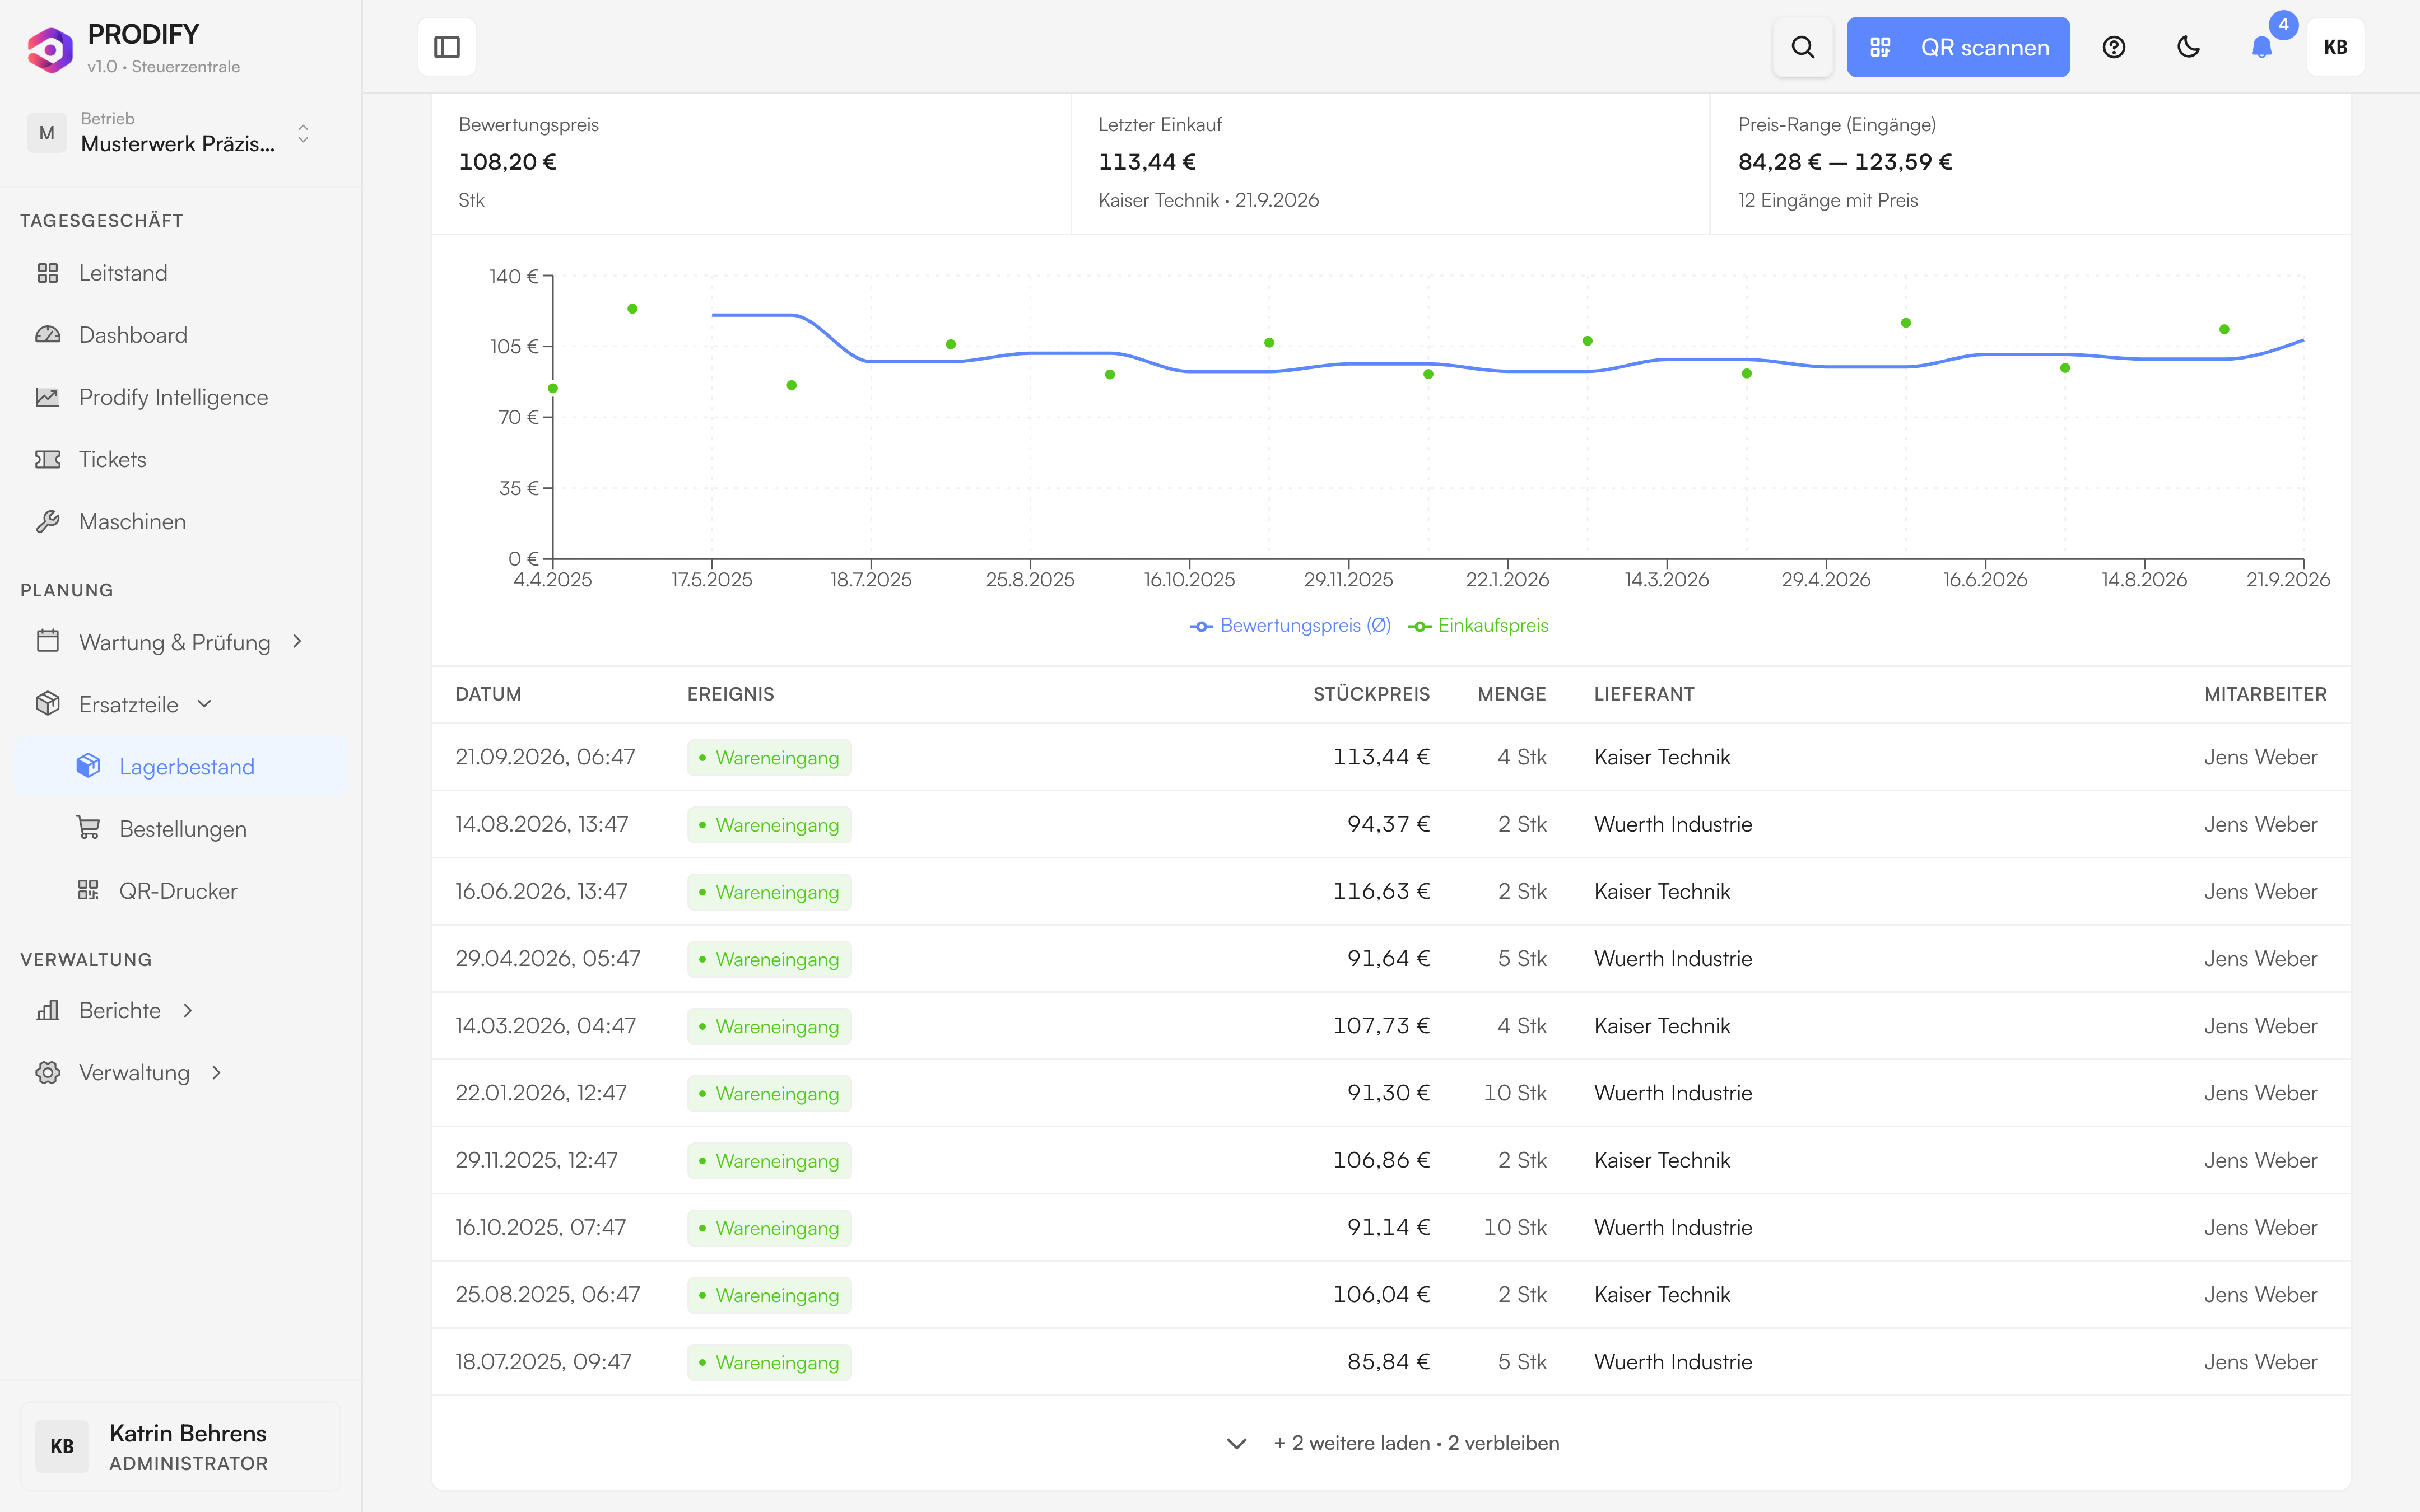Click the Prodify logo
The width and height of the screenshot is (2420, 1512).
click(50, 49)
